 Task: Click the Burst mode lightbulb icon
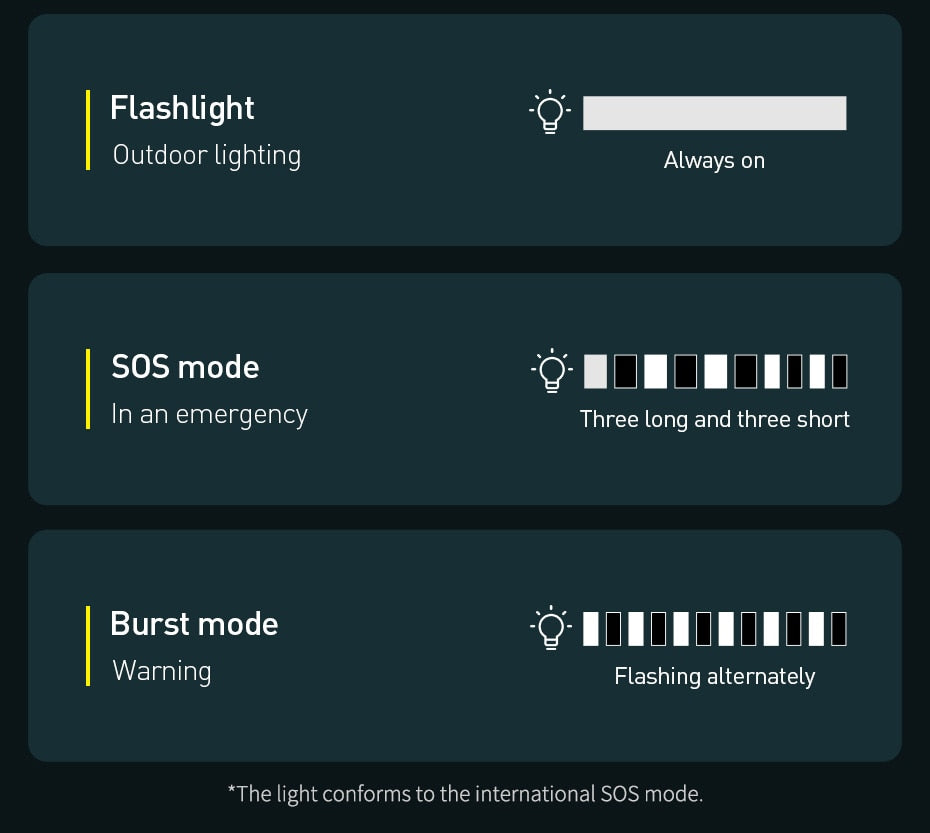pos(550,629)
